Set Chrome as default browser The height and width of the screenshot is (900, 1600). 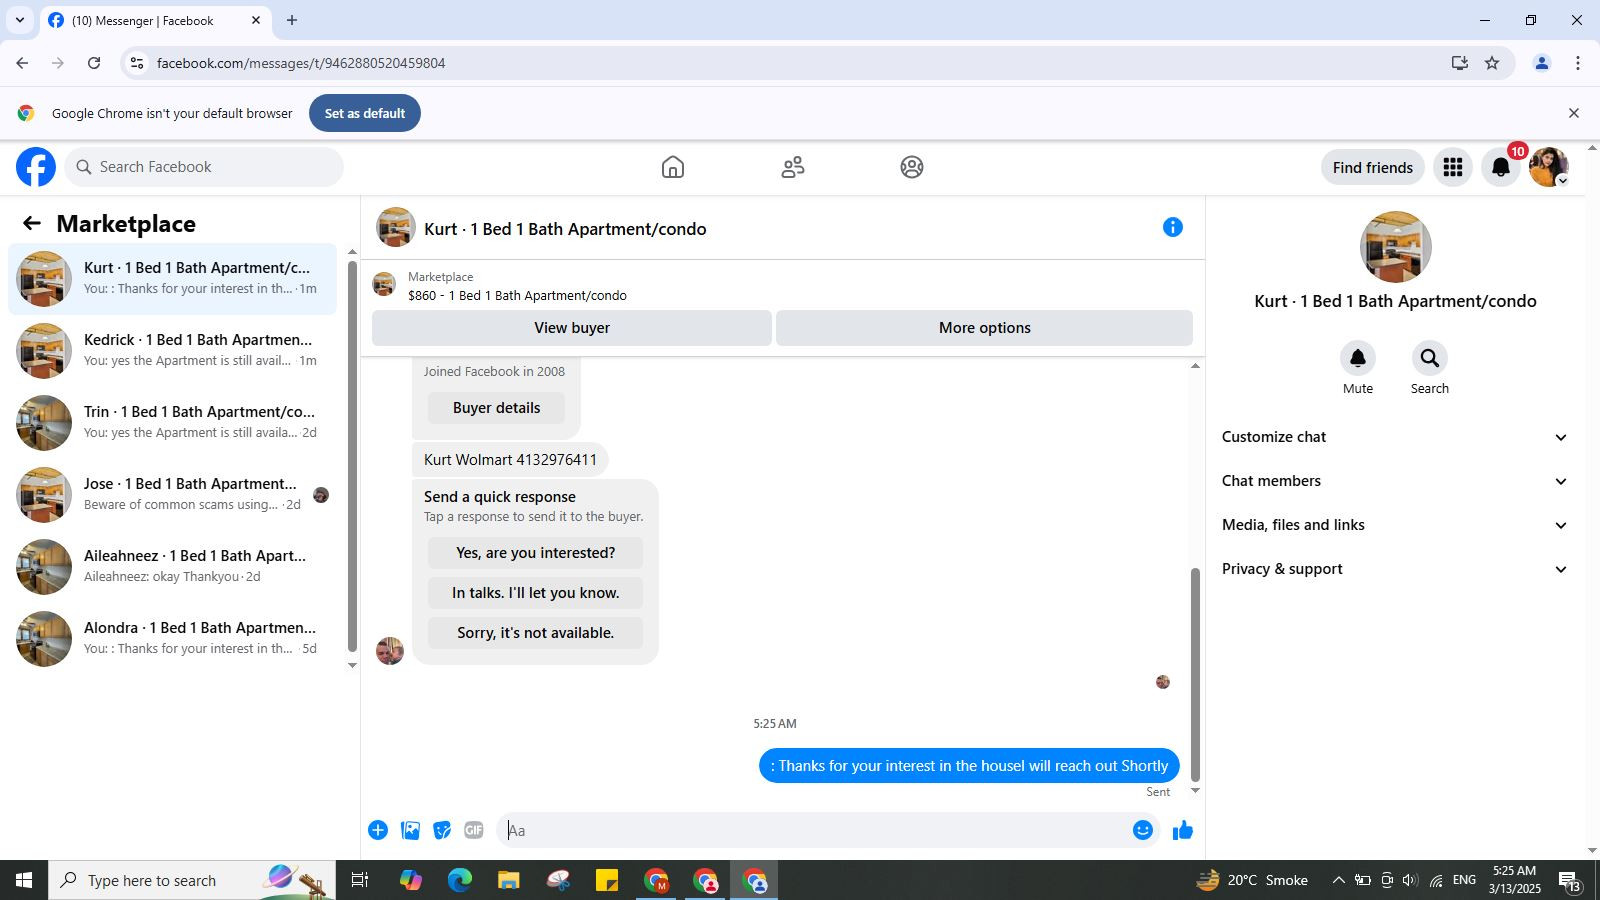pos(365,113)
